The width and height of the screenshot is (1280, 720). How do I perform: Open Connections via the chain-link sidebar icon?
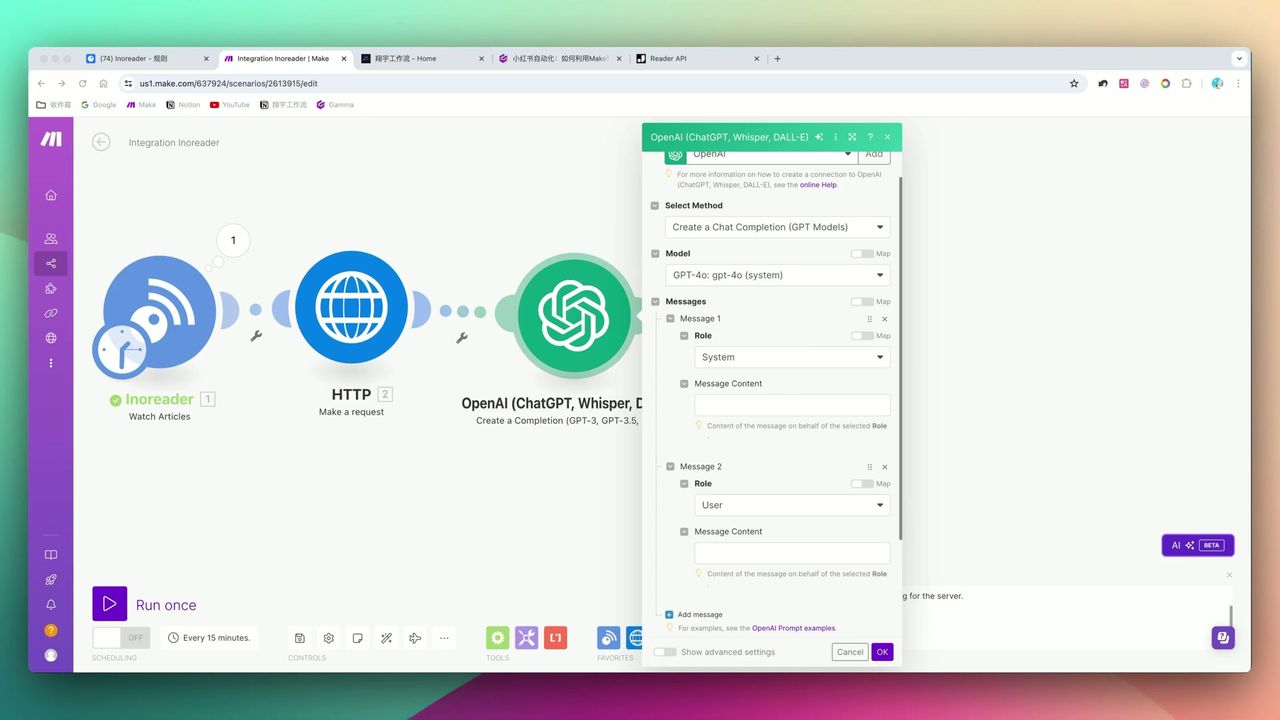coord(51,313)
